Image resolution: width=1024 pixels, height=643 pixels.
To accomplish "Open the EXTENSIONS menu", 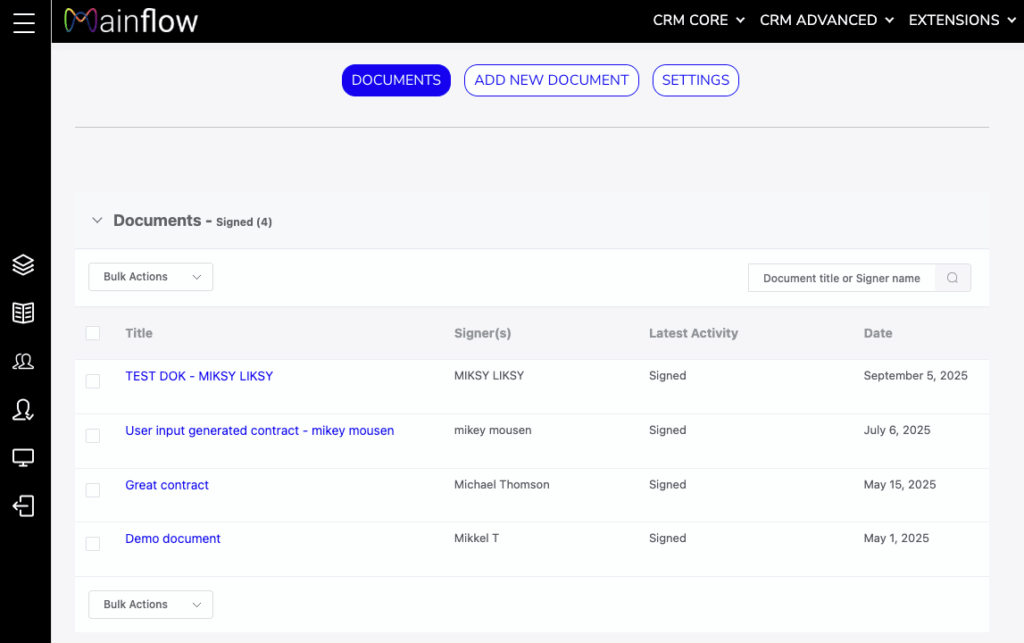I will coord(961,20).
